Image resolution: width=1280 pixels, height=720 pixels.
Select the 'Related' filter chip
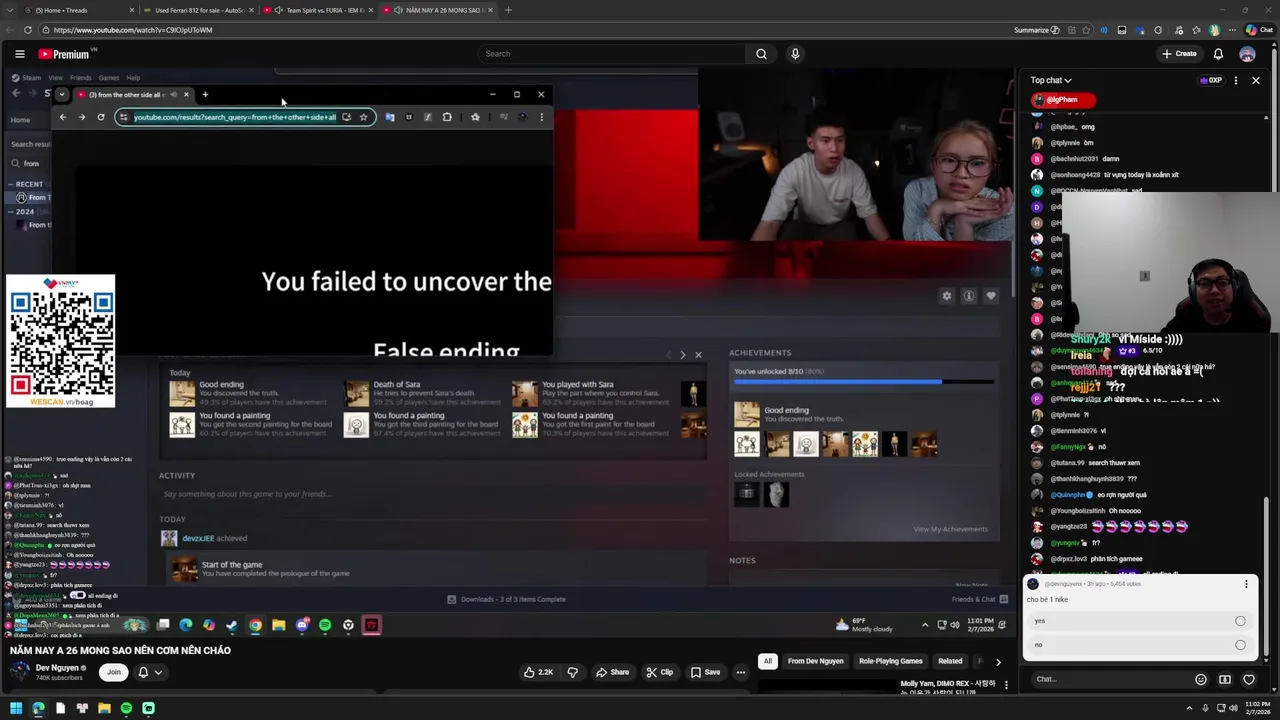tap(950, 661)
